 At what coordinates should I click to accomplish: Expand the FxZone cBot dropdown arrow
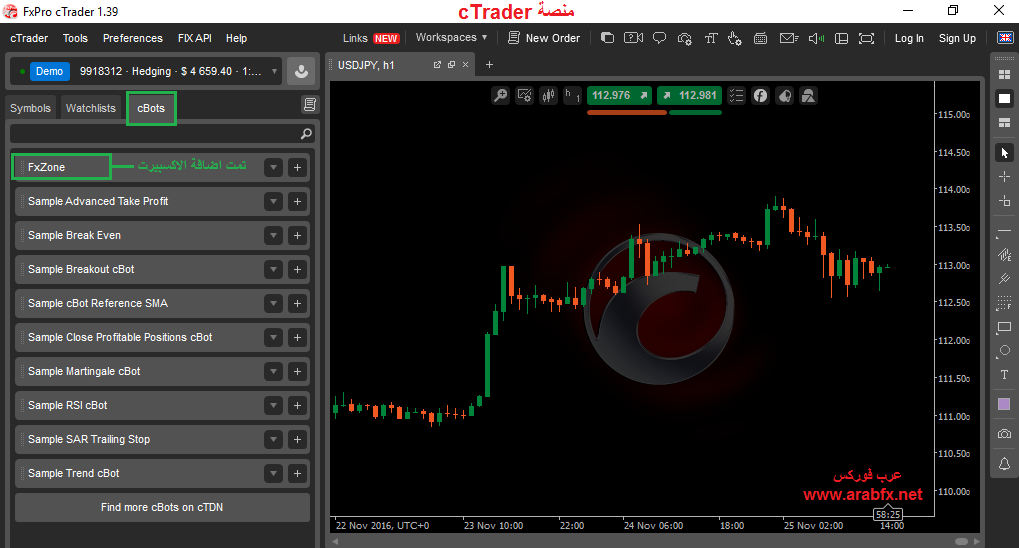coord(274,168)
